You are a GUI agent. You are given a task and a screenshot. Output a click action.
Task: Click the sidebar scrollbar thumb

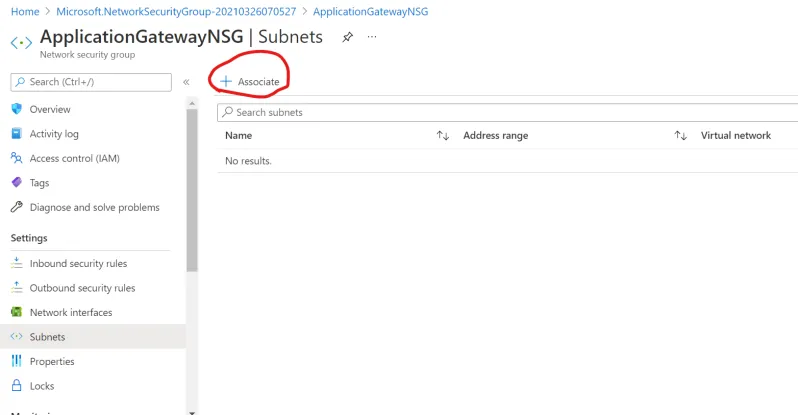192,190
